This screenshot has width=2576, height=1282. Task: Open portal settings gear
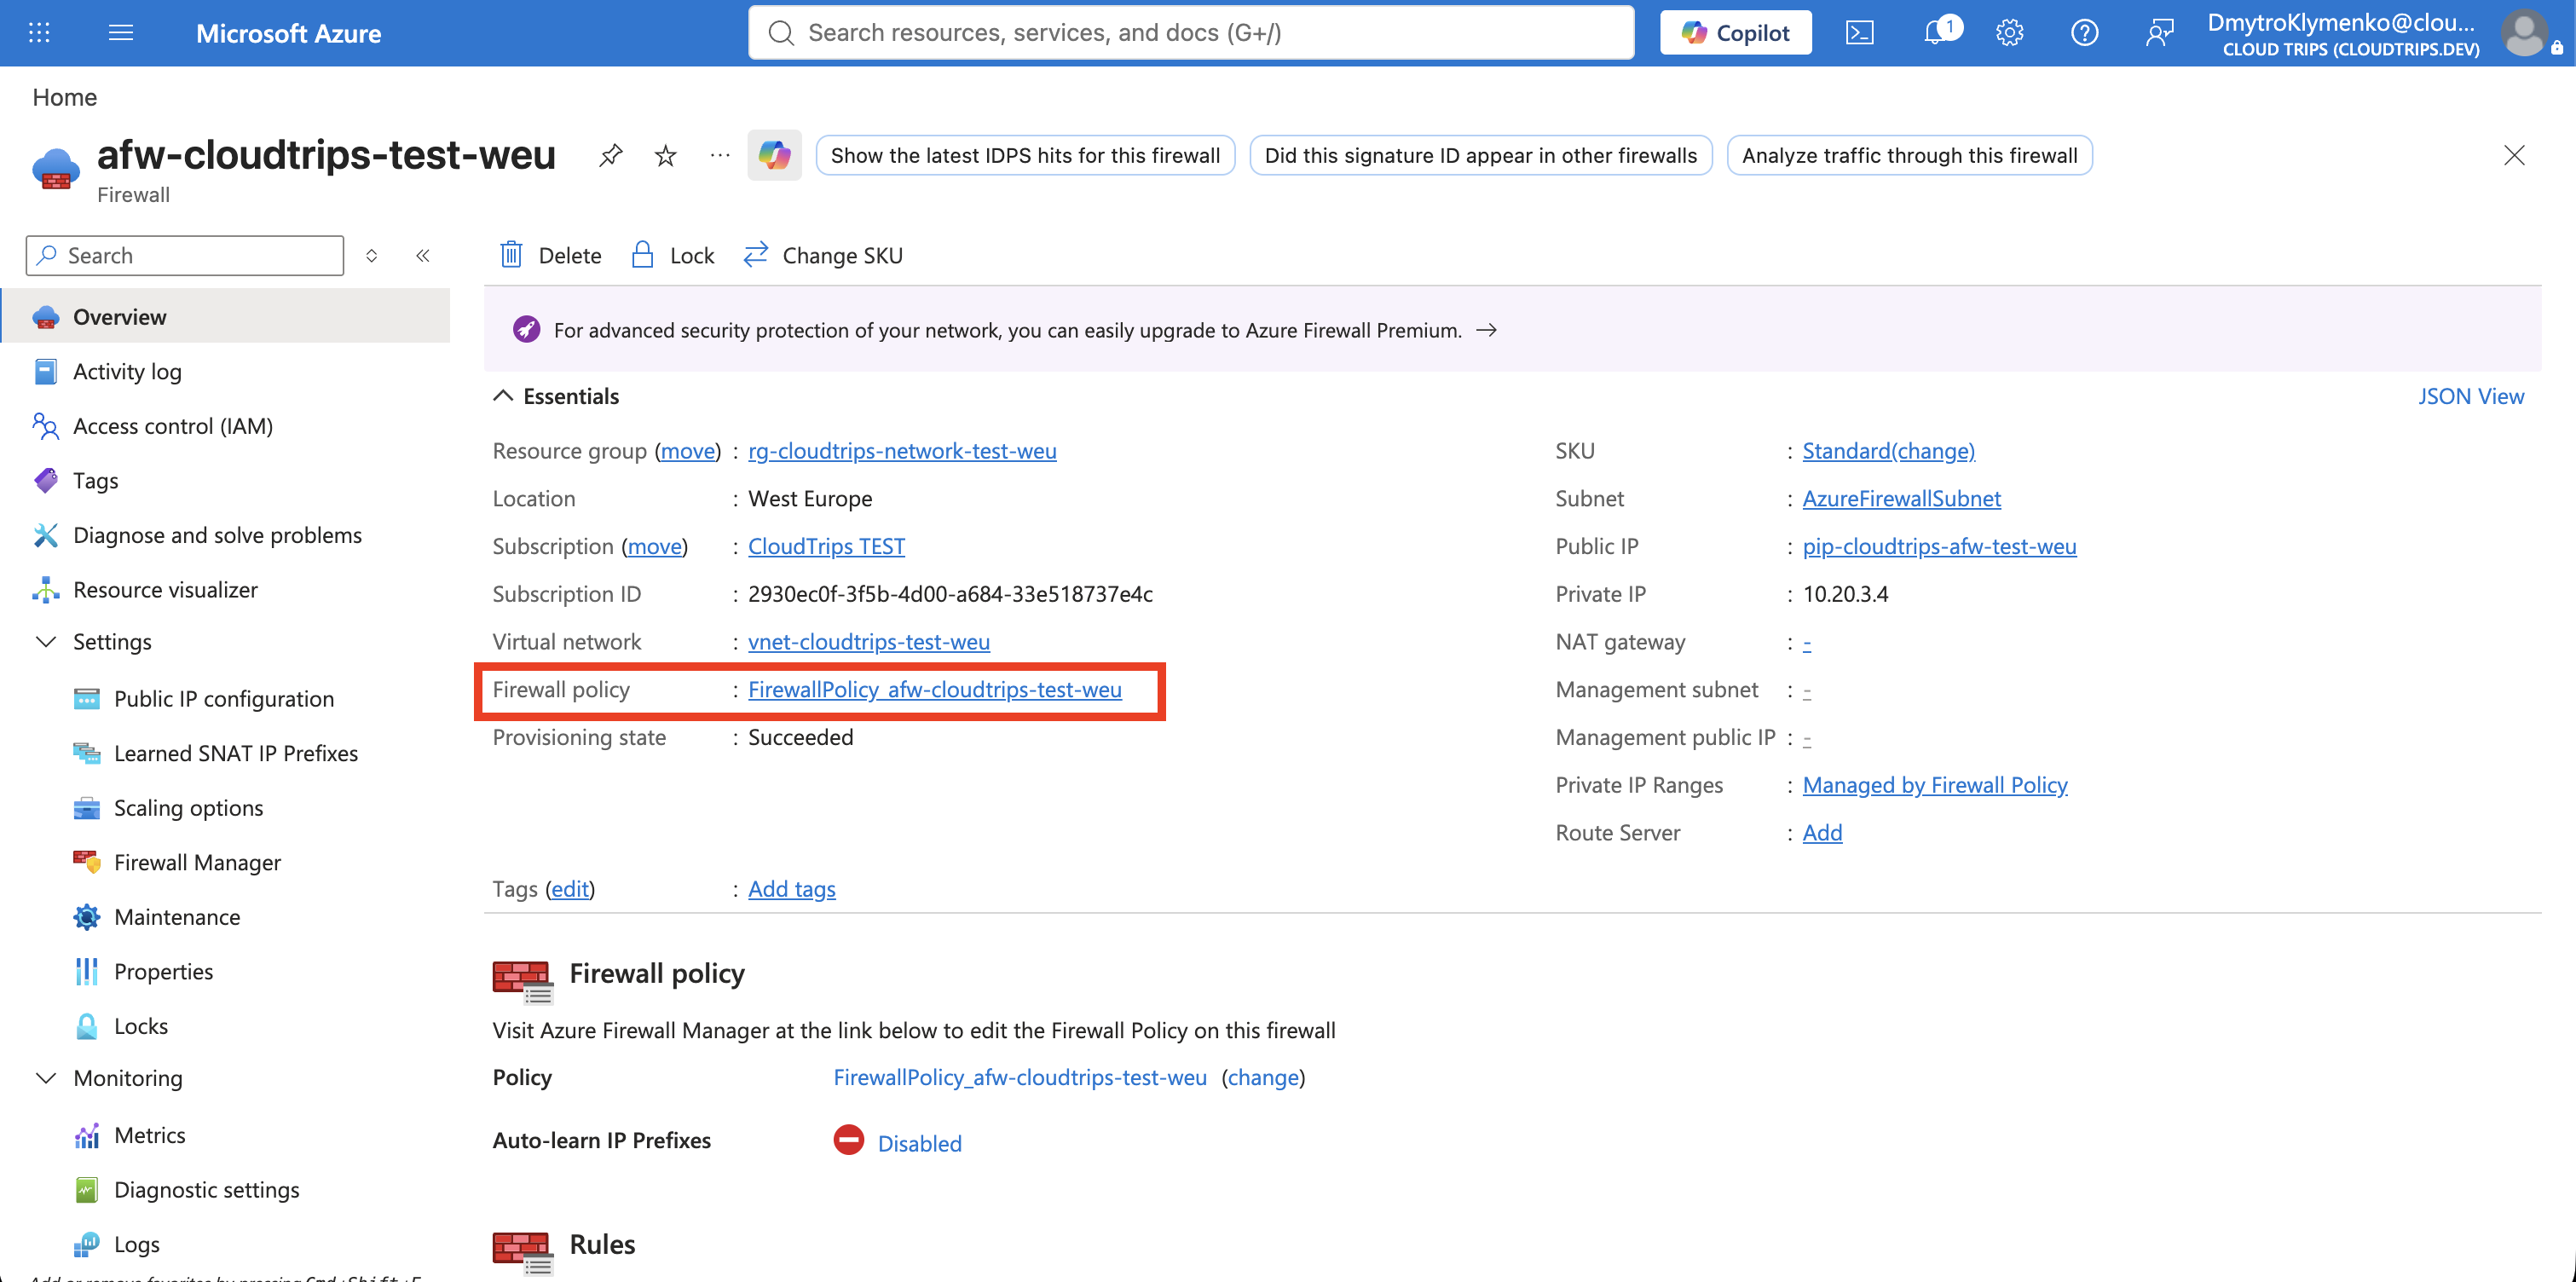2009,33
